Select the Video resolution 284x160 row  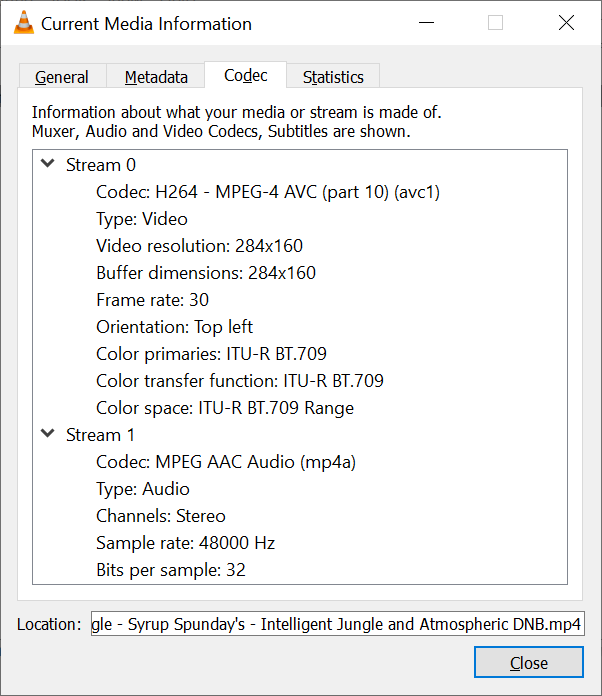[199, 246]
